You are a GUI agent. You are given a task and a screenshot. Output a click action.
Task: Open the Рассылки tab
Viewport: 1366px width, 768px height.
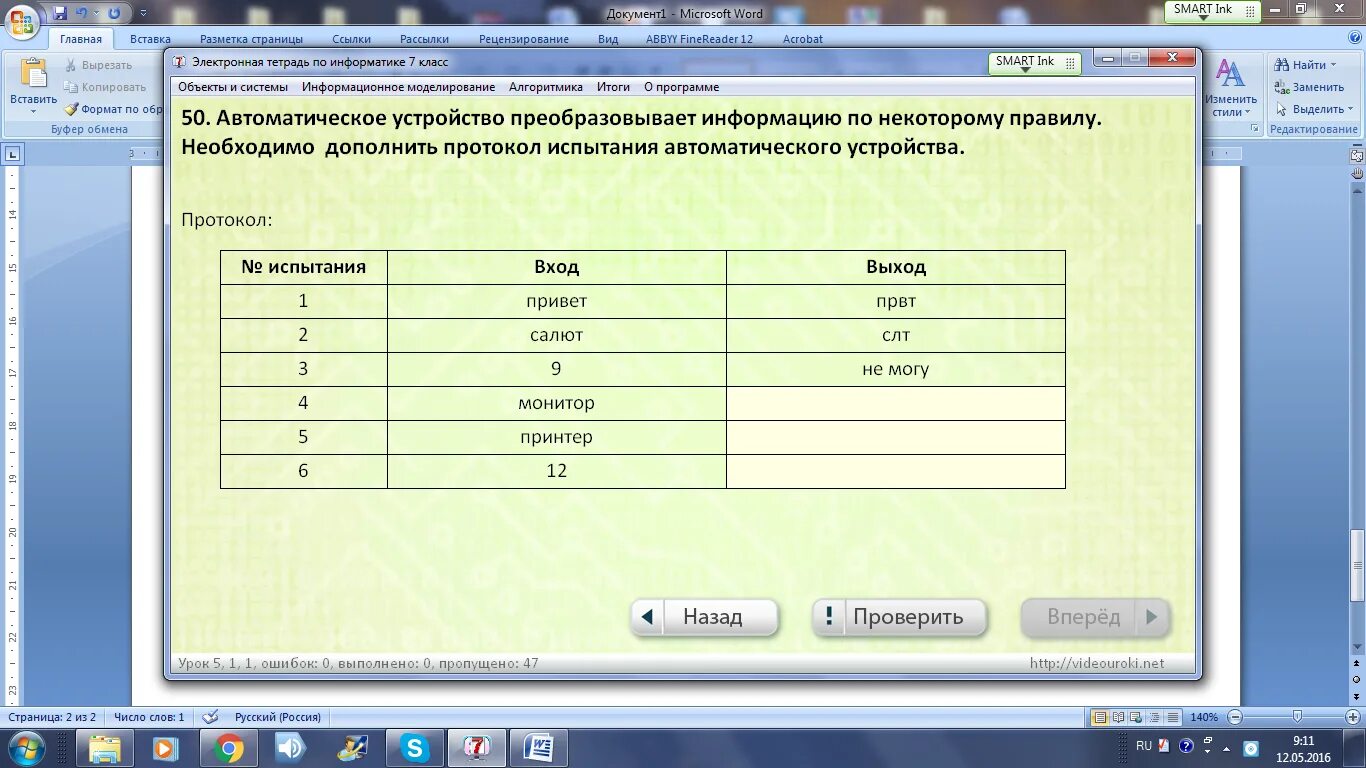coord(424,39)
